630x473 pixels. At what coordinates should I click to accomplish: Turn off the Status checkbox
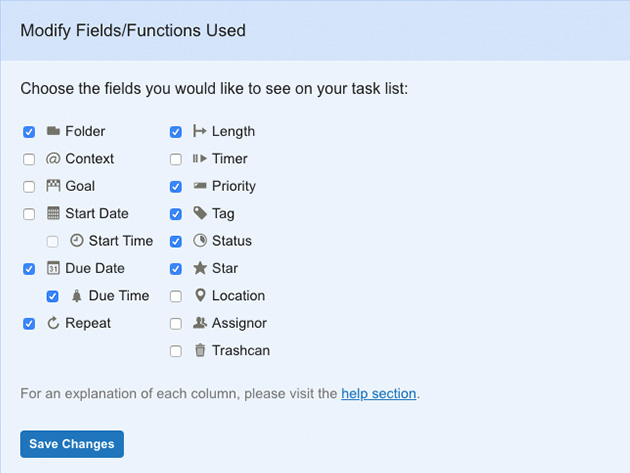[x=176, y=242]
